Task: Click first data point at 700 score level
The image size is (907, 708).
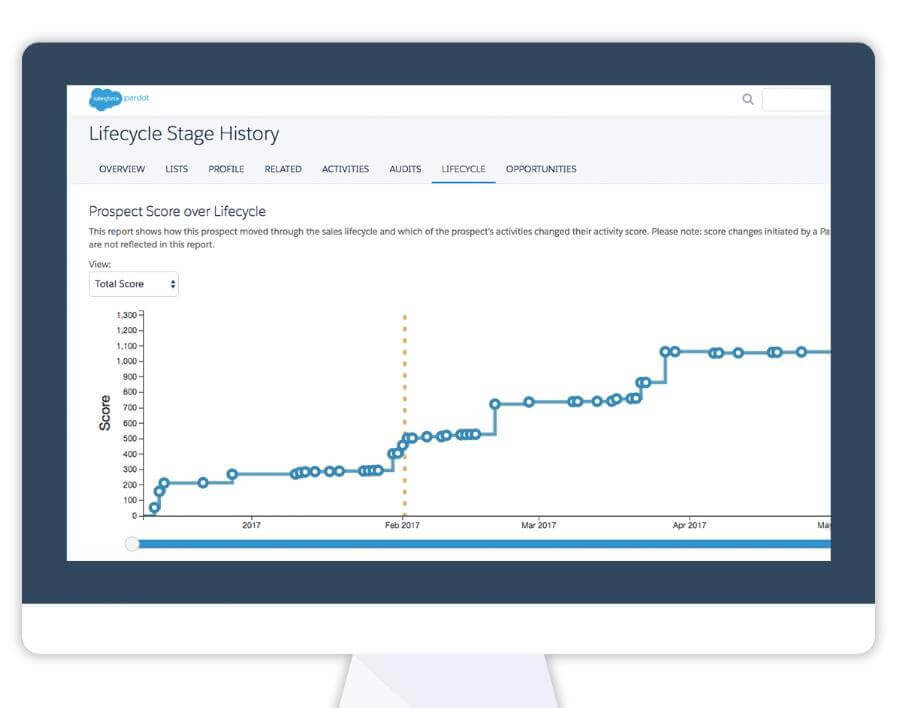Action: tap(495, 404)
